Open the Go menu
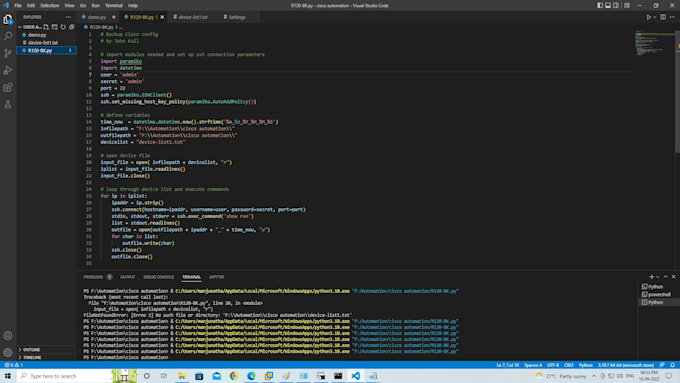 pos(83,6)
